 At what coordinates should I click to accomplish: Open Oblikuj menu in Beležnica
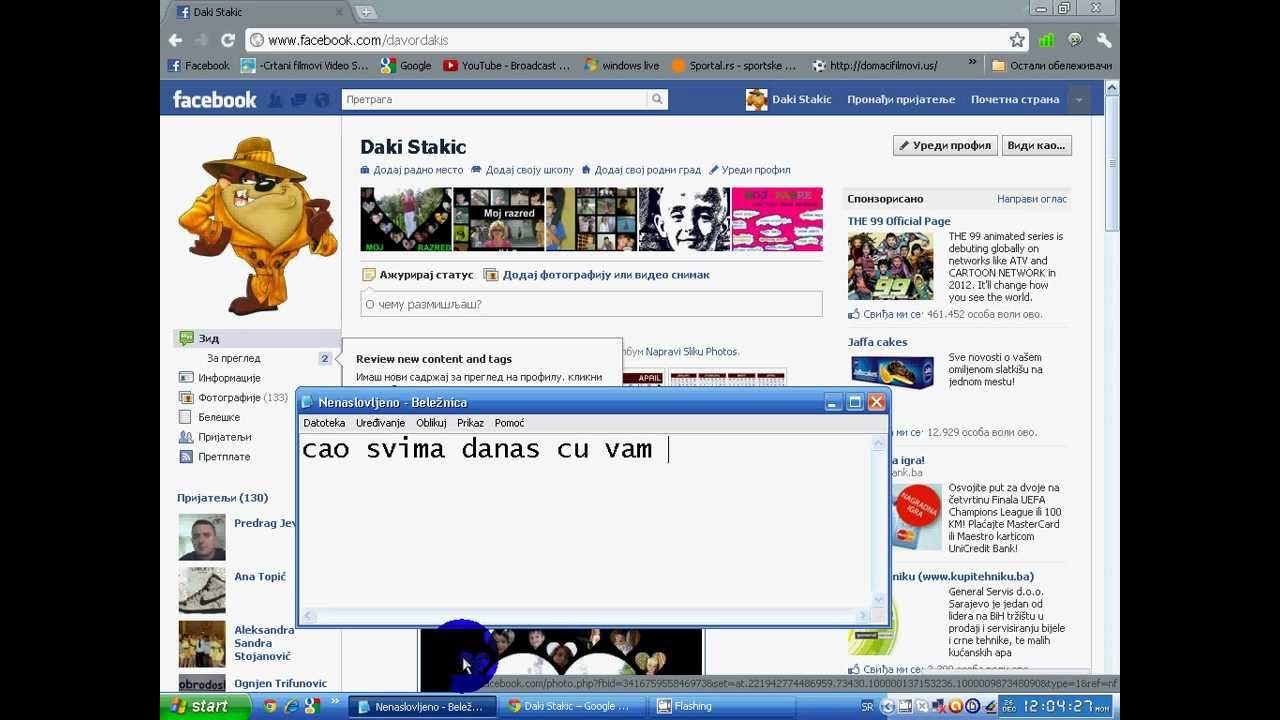pyautogui.click(x=431, y=423)
